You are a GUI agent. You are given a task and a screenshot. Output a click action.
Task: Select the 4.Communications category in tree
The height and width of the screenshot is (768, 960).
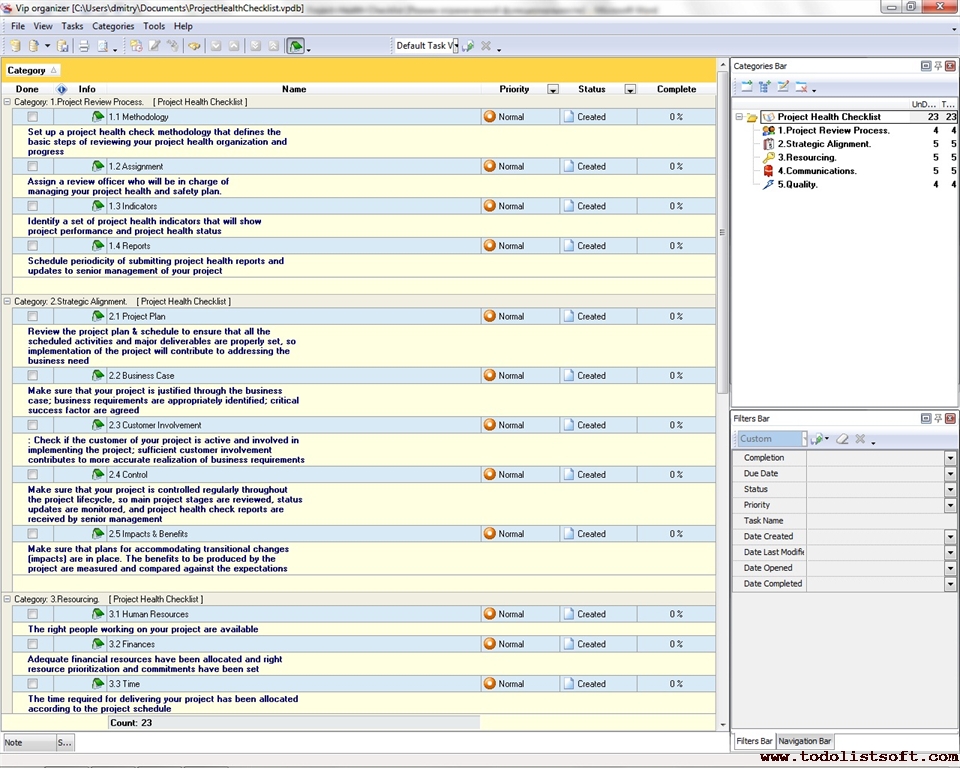[x=817, y=171]
